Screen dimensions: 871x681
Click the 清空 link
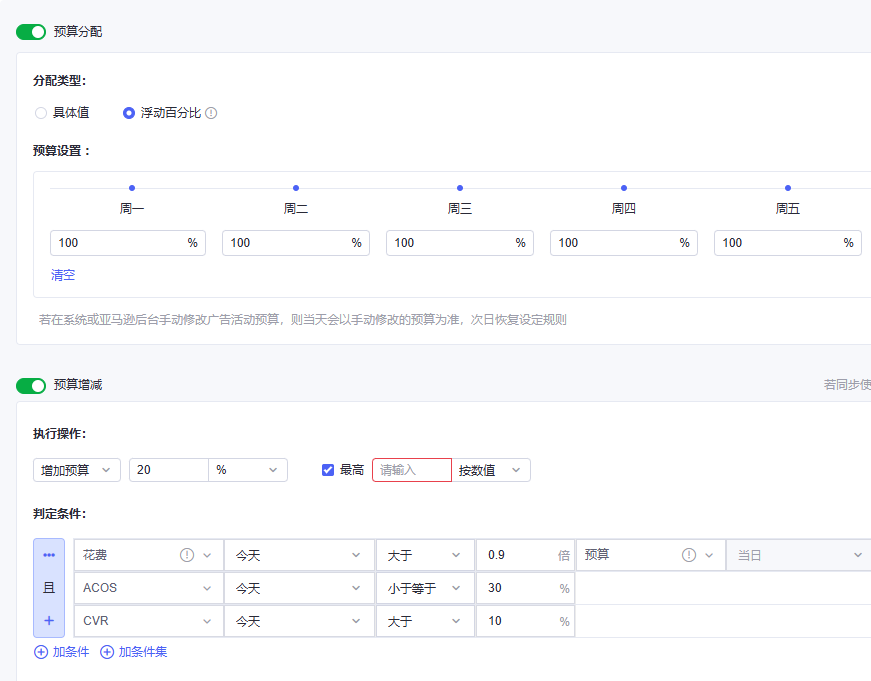(63, 275)
